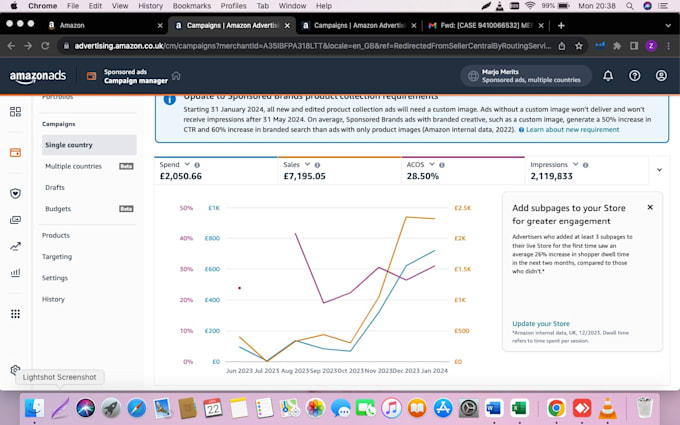Open the help question mark icon
The image size is (680, 425).
pos(634,76)
